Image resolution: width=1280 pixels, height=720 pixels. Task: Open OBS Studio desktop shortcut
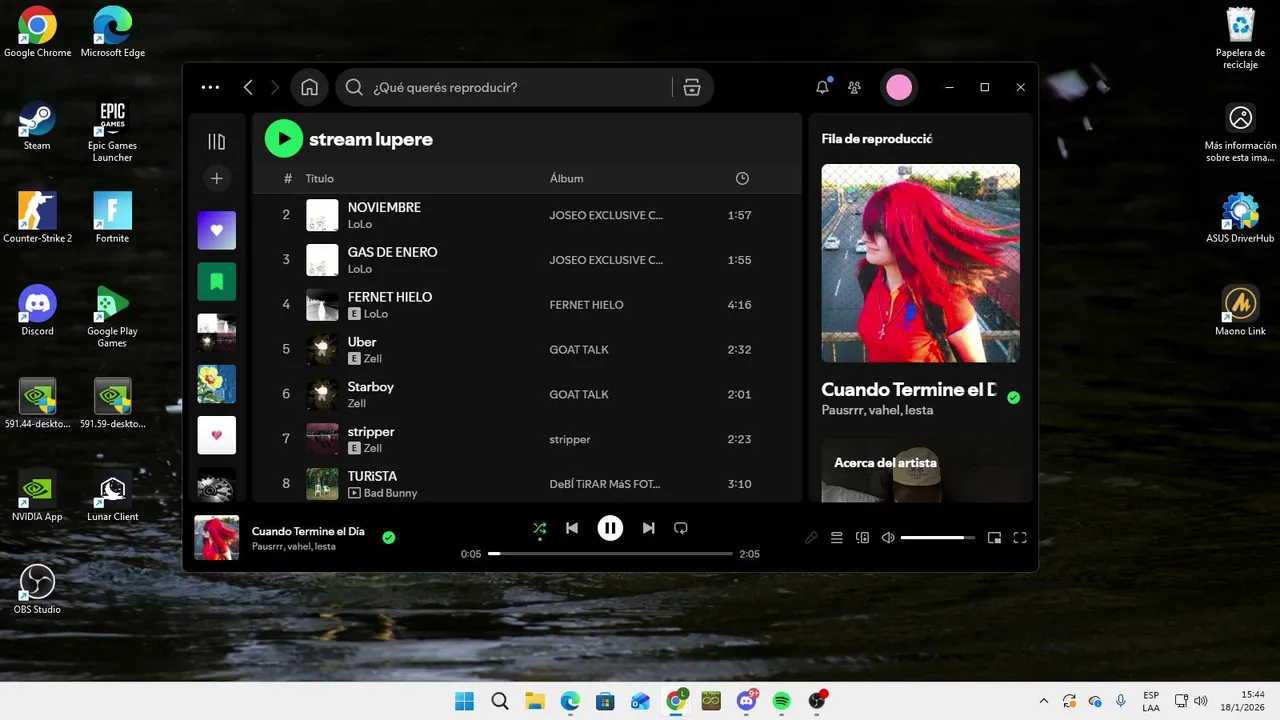tap(37, 589)
